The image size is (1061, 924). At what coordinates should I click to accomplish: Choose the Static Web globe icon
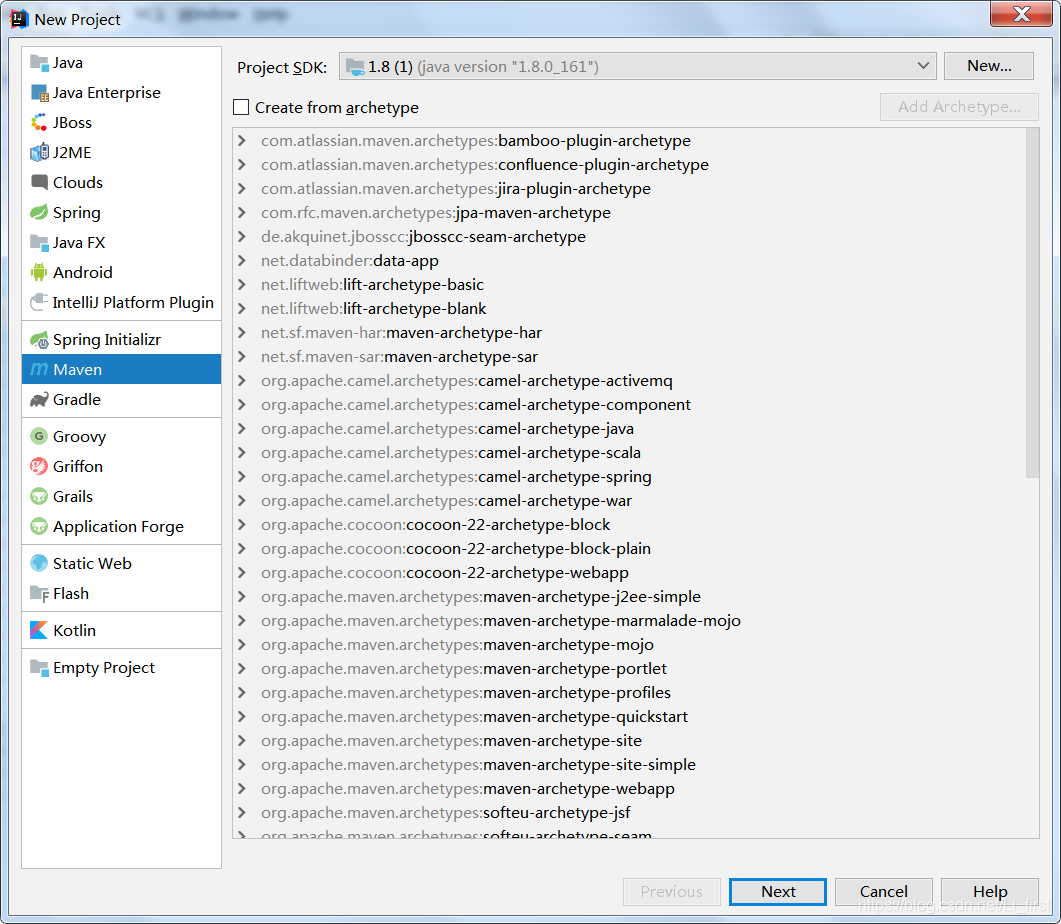pos(39,563)
